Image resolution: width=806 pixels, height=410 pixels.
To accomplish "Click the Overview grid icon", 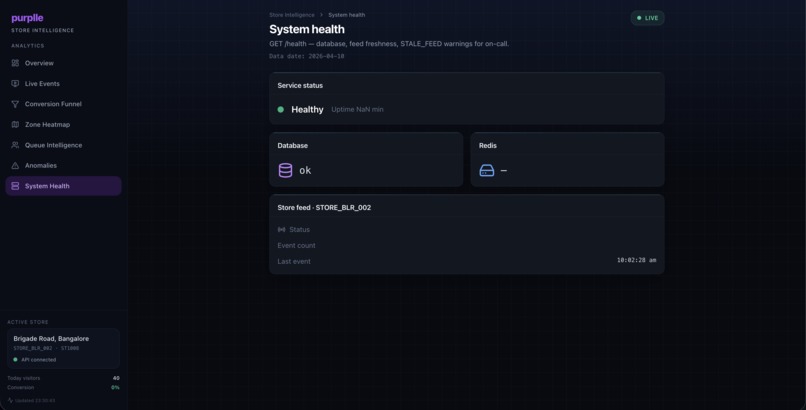I will coord(15,63).
